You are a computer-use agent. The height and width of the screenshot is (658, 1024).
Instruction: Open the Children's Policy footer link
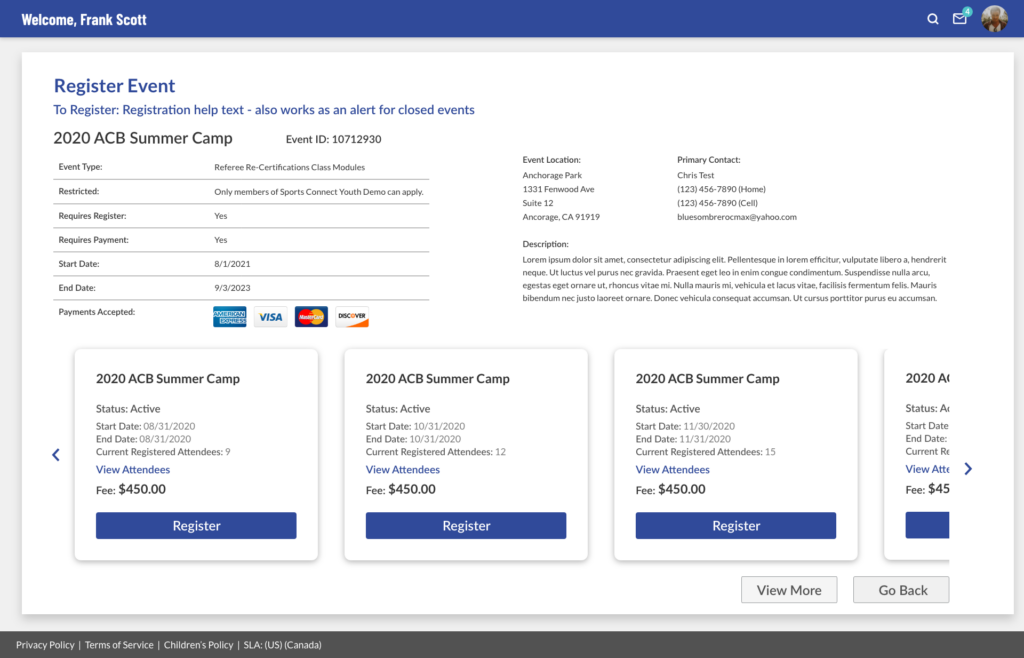198,645
